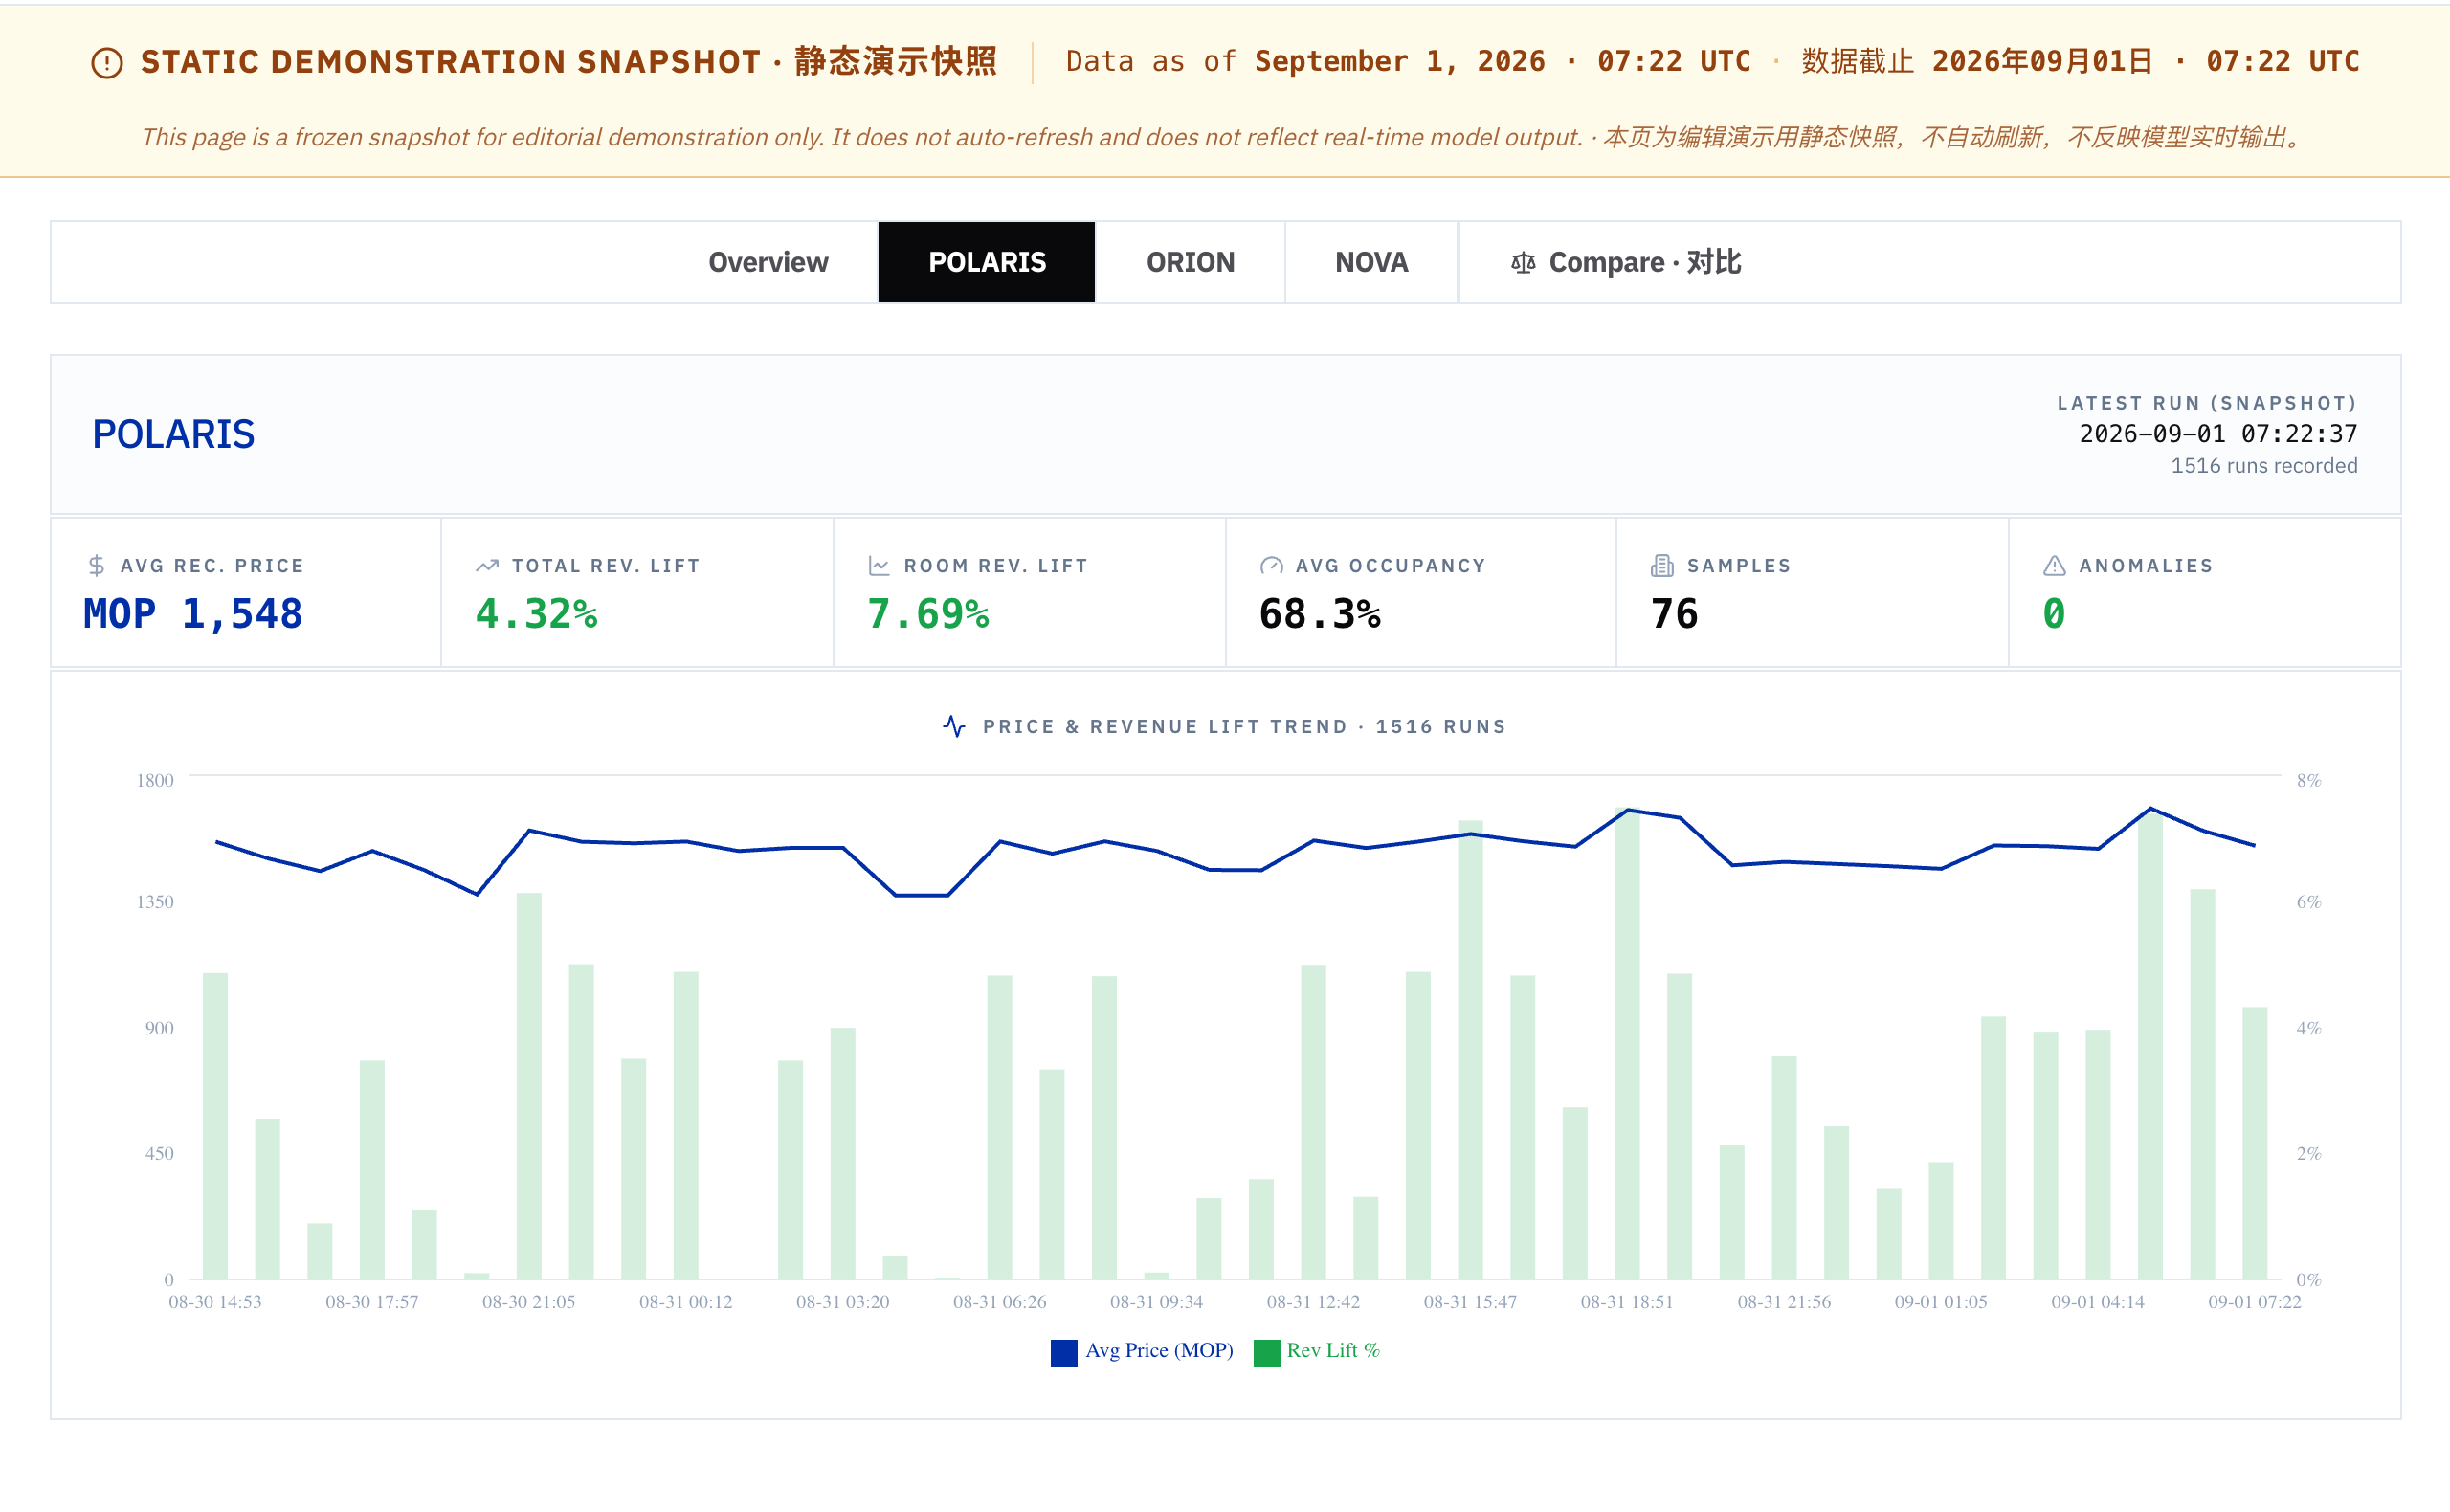This screenshot has height=1512, width=2450.
Task: Select the POLARIS tab
Action: [x=987, y=262]
